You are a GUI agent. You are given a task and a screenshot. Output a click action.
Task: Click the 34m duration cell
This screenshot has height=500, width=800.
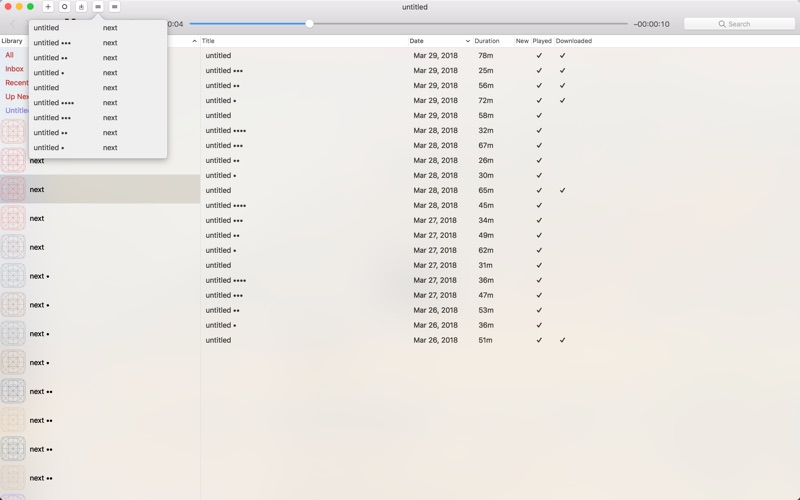click(x=486, y=220)
